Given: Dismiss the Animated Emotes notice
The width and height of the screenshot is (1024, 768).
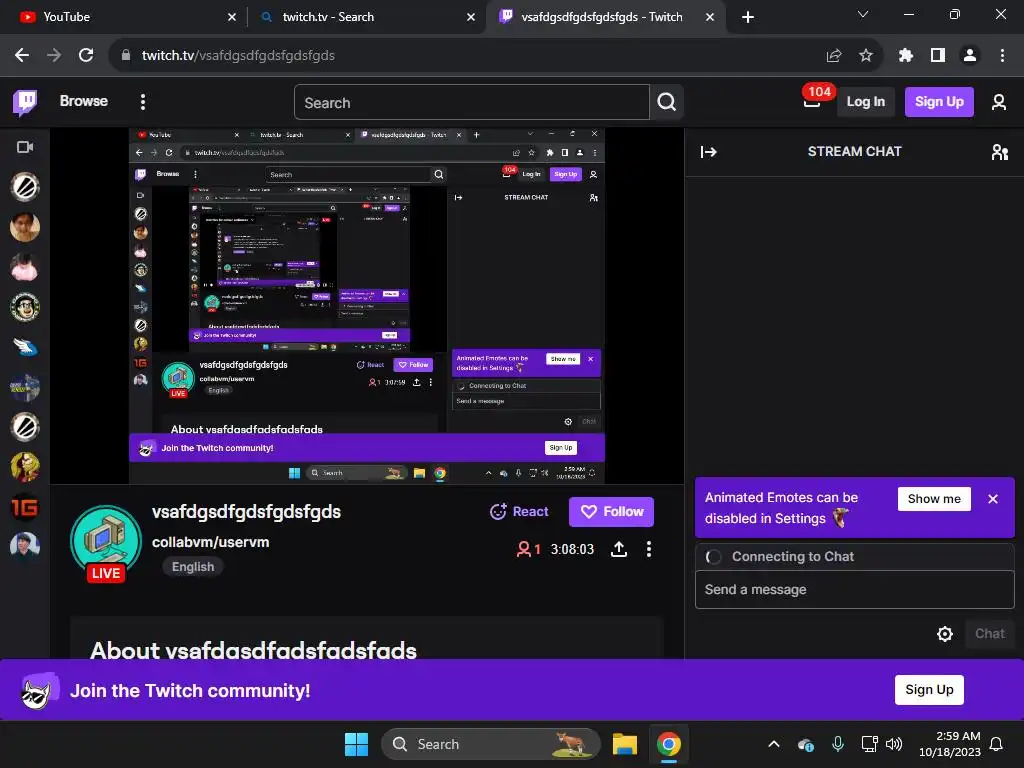Looking at the screenshot, I should 993,499.
